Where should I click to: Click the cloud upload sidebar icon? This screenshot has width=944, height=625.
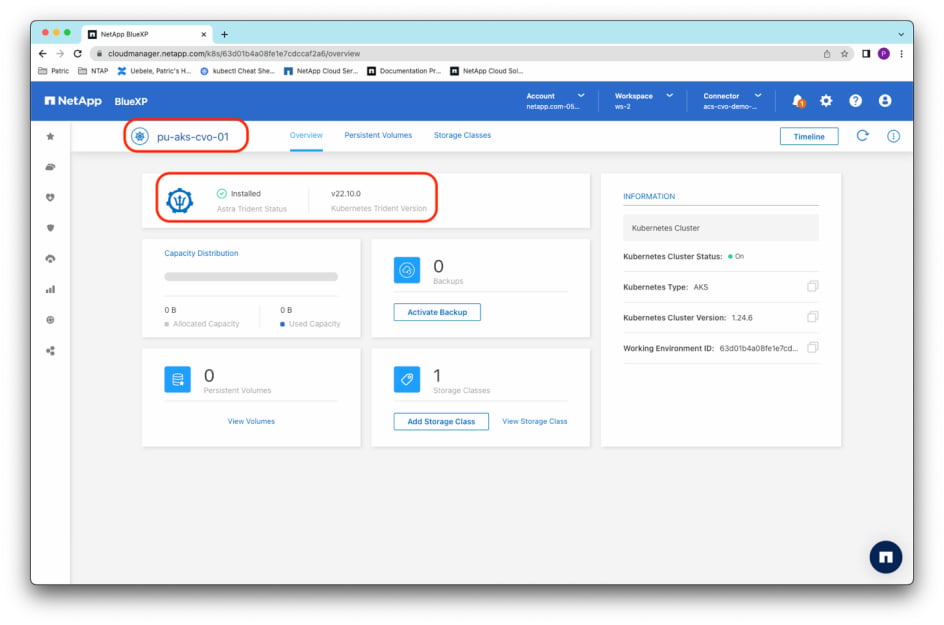pyautogui.click(x=51, y=259)
